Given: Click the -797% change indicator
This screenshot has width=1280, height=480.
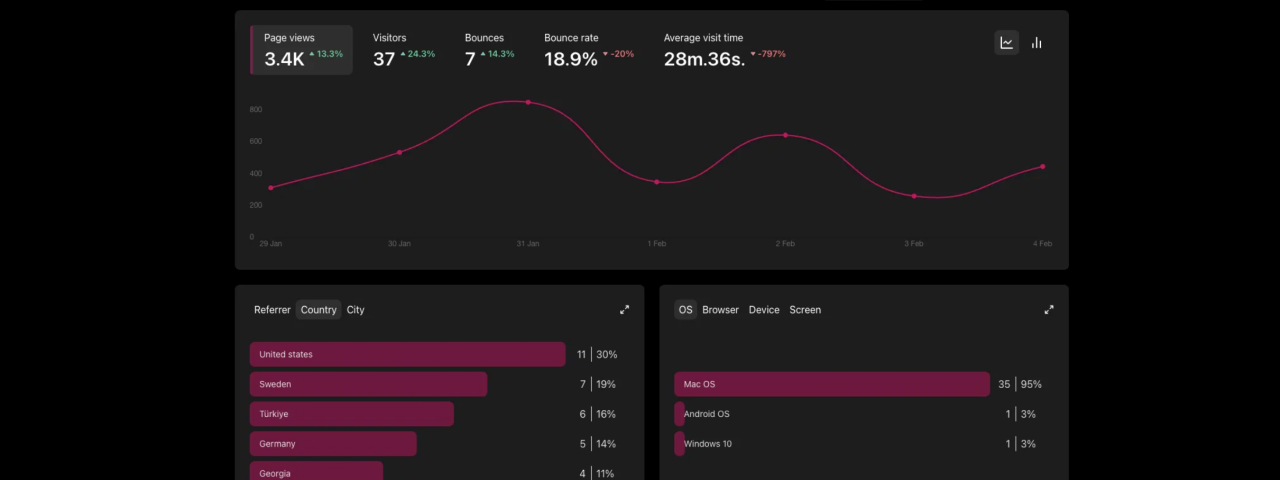Looking at the screenshot, I should coord(768,54).
